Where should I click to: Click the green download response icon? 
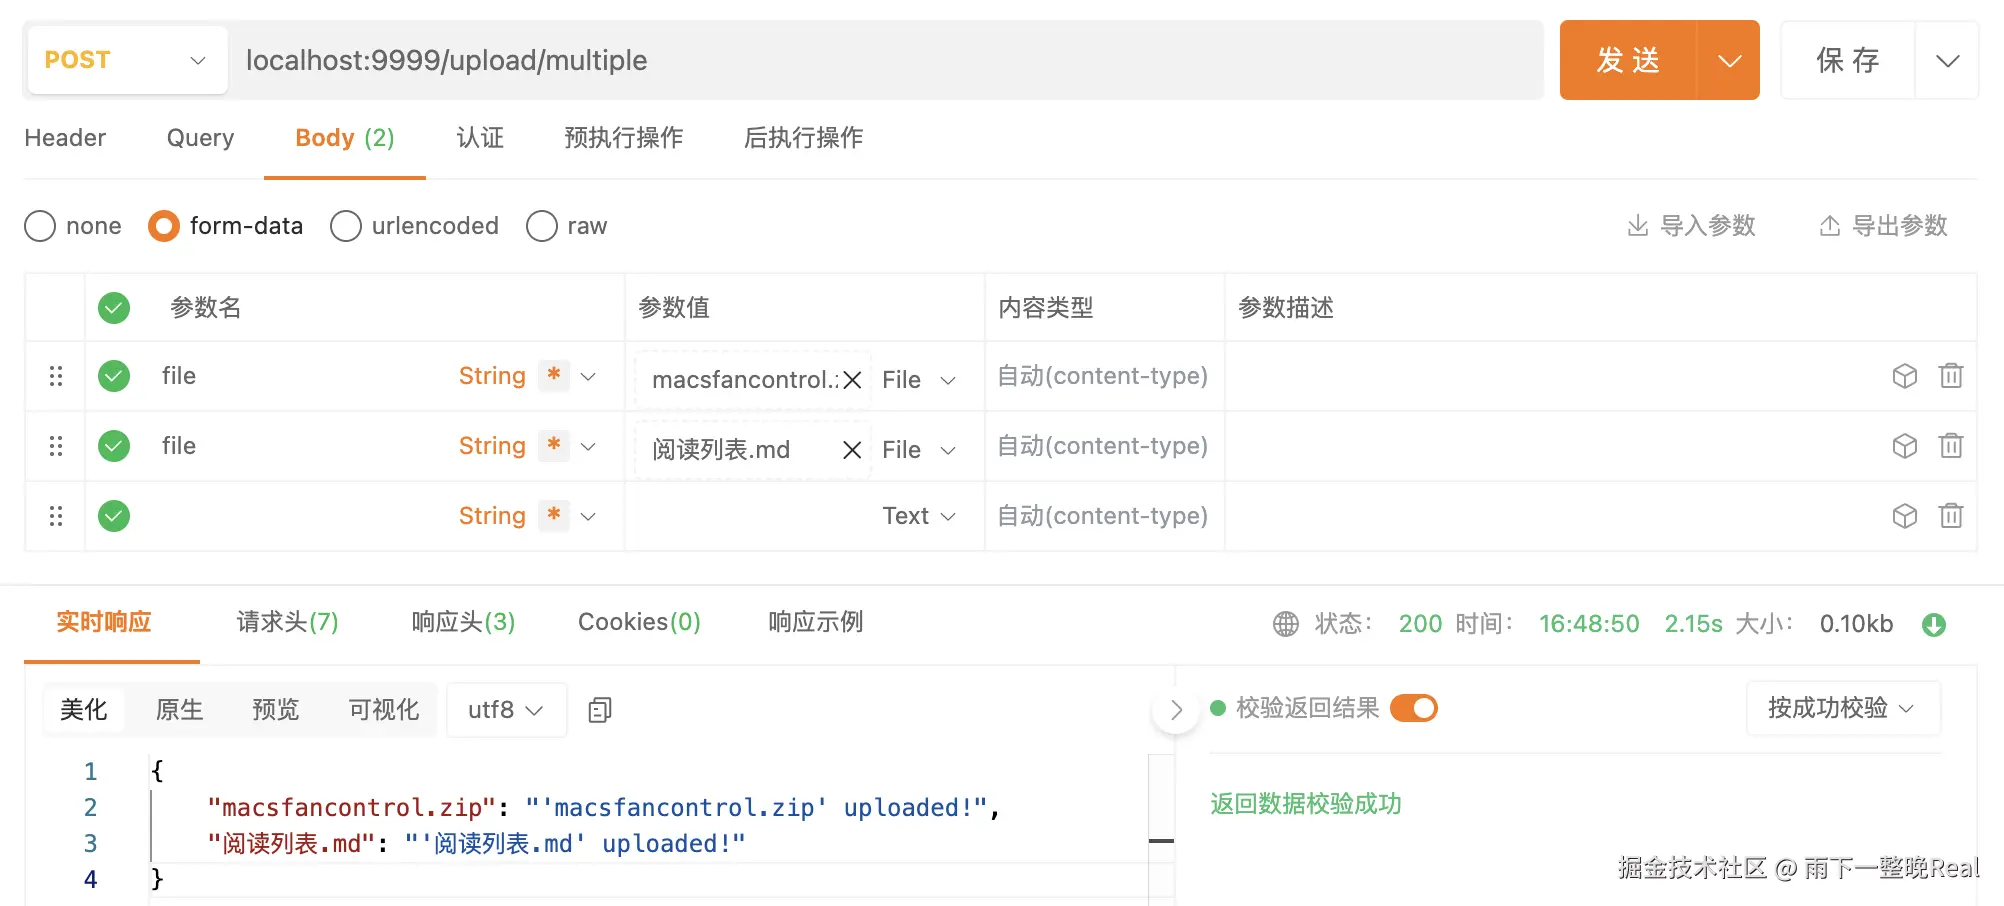click(x=1933, y=625)
